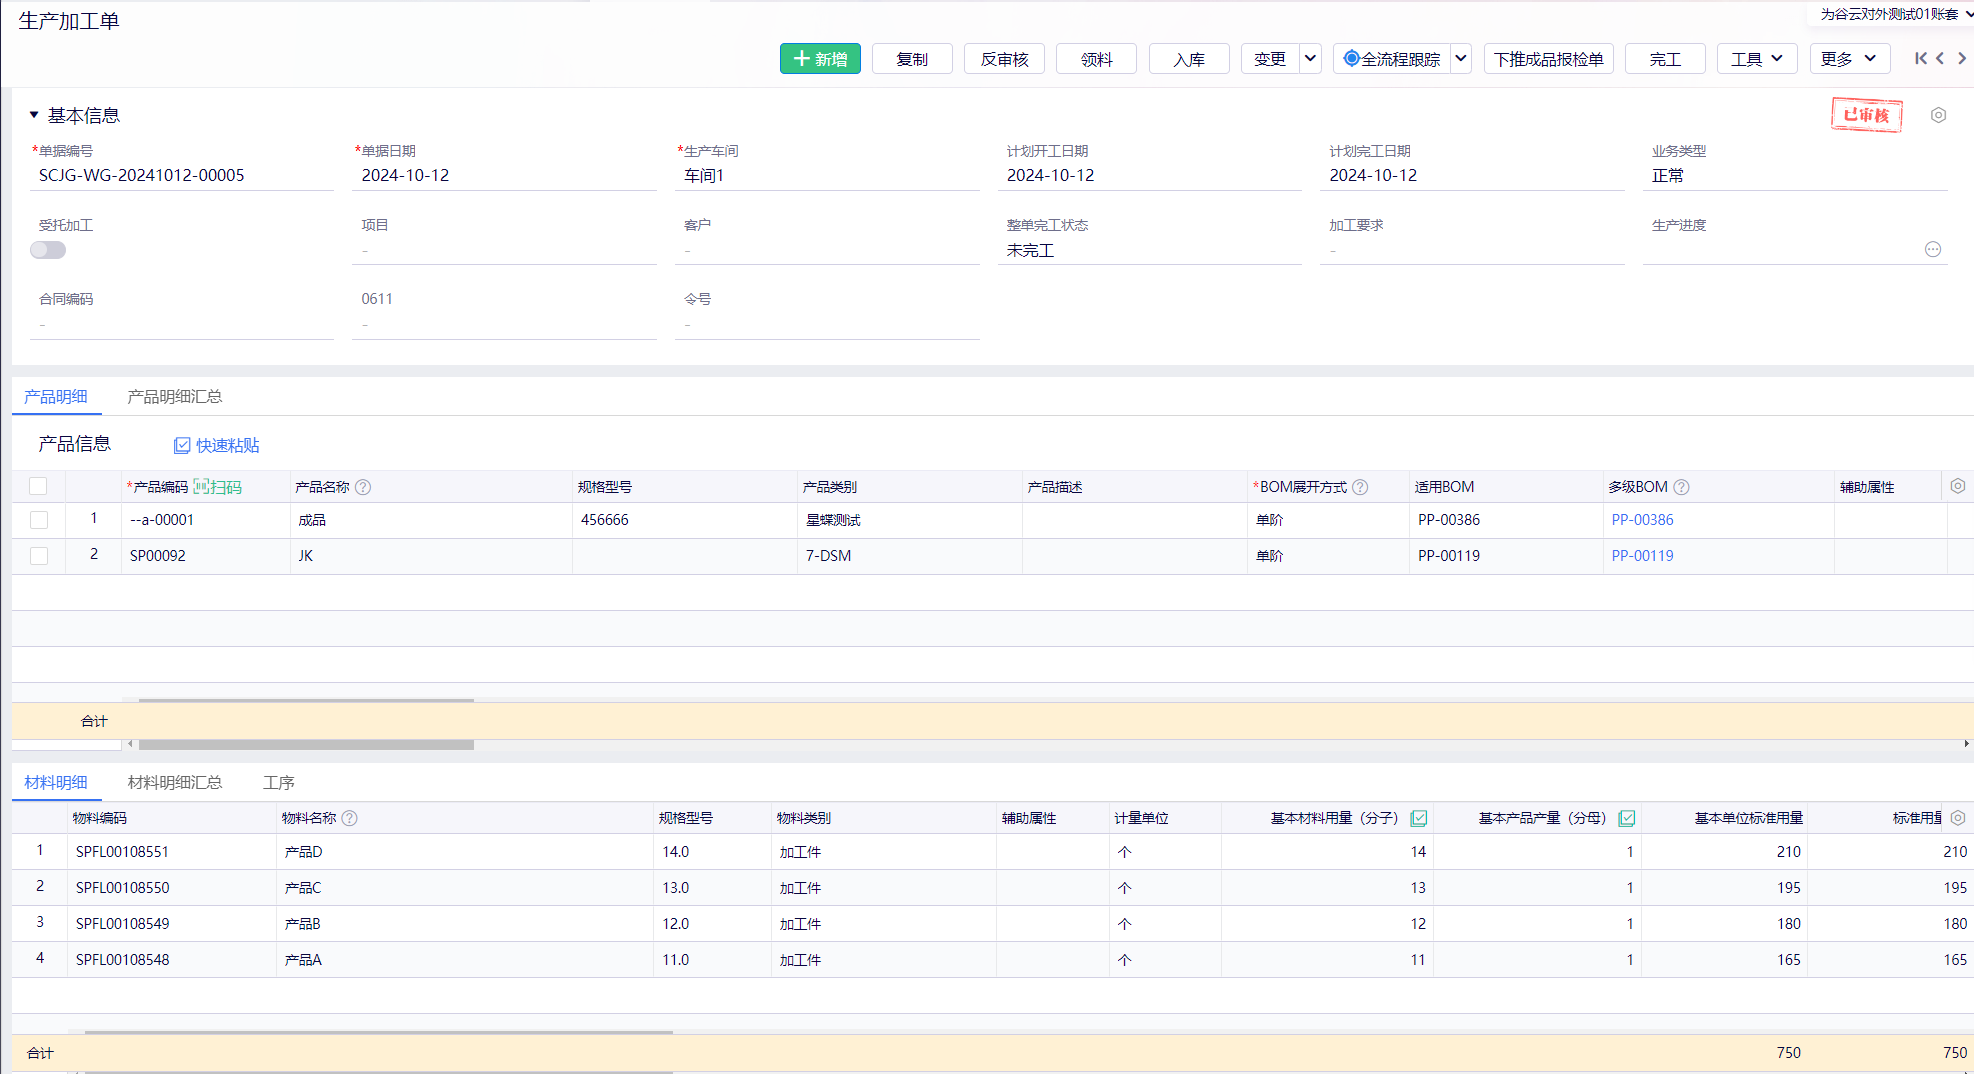The width and height of the screenshot is (1974, 1074).
Task: Click left arrow of product table scrollbar
Action: (130, 744)
